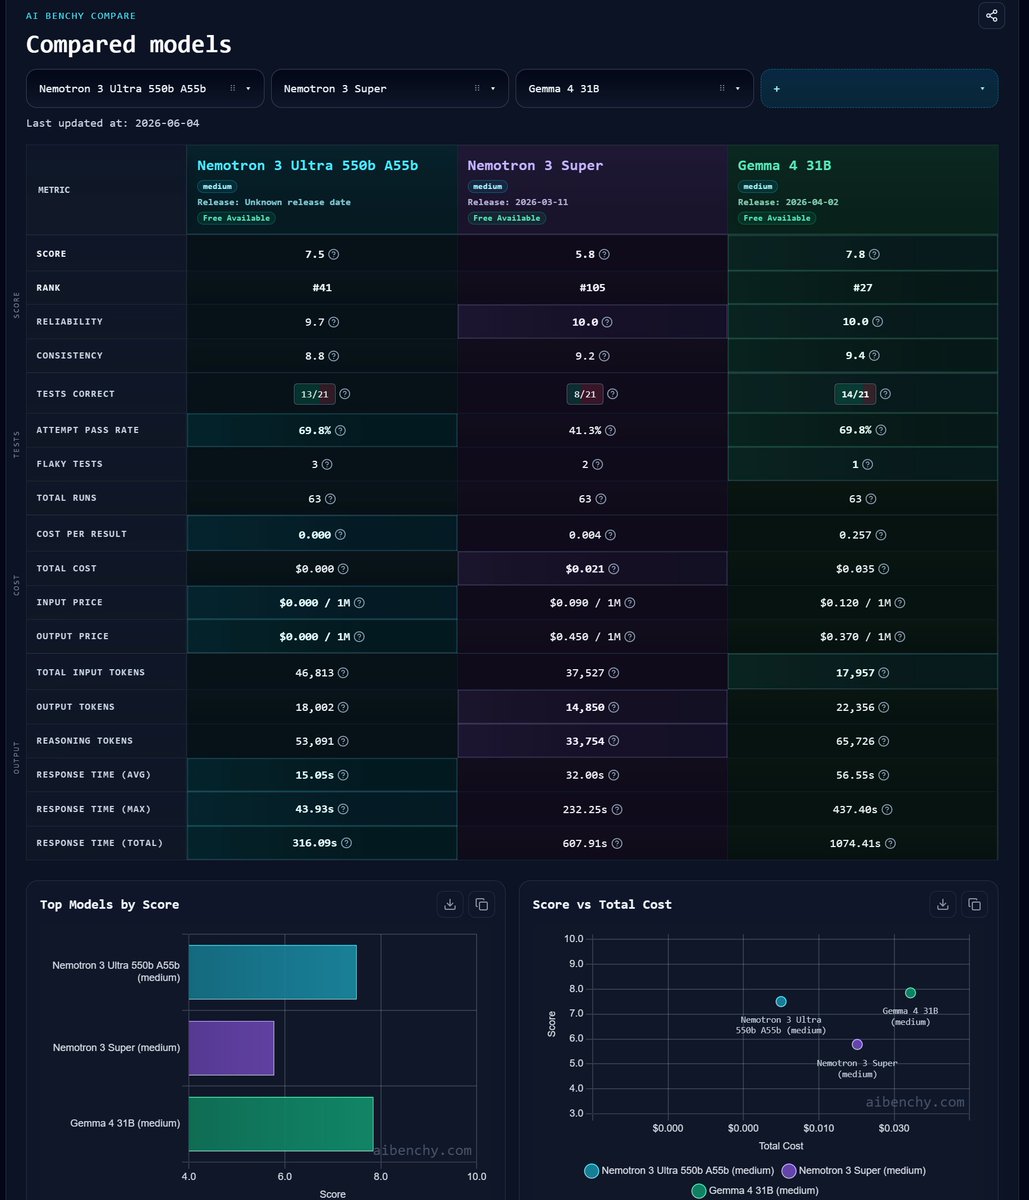Image resolution: width=1029 pixels, height=1200 pixels.
Task: Toggle Gemma 4 31B legend item in scatter chart
Action: (754, 1190)
